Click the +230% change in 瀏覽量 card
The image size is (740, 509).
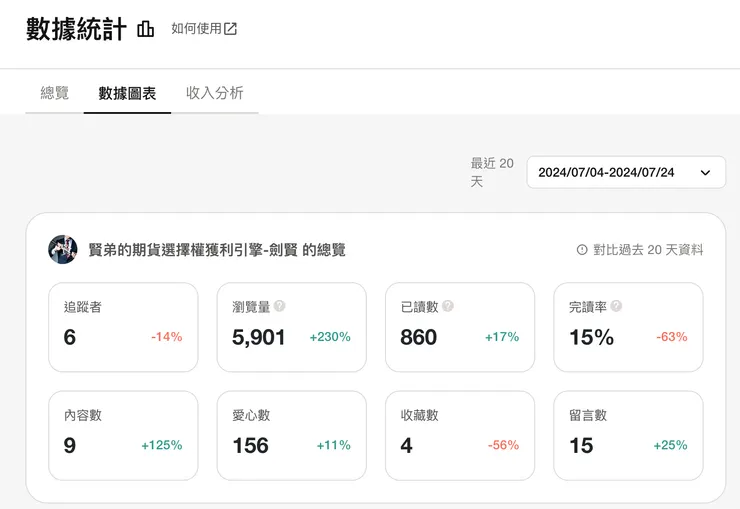[x=330, y=337]
